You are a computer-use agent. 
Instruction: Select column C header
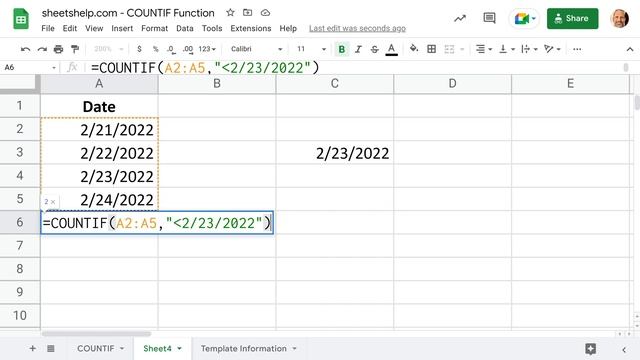(x=335, y=84)
